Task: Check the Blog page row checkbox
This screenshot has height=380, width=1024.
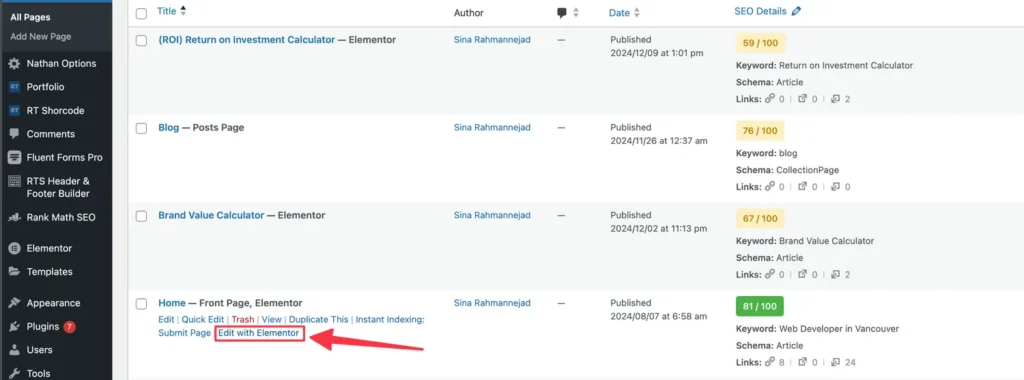Action: point(141,129)
